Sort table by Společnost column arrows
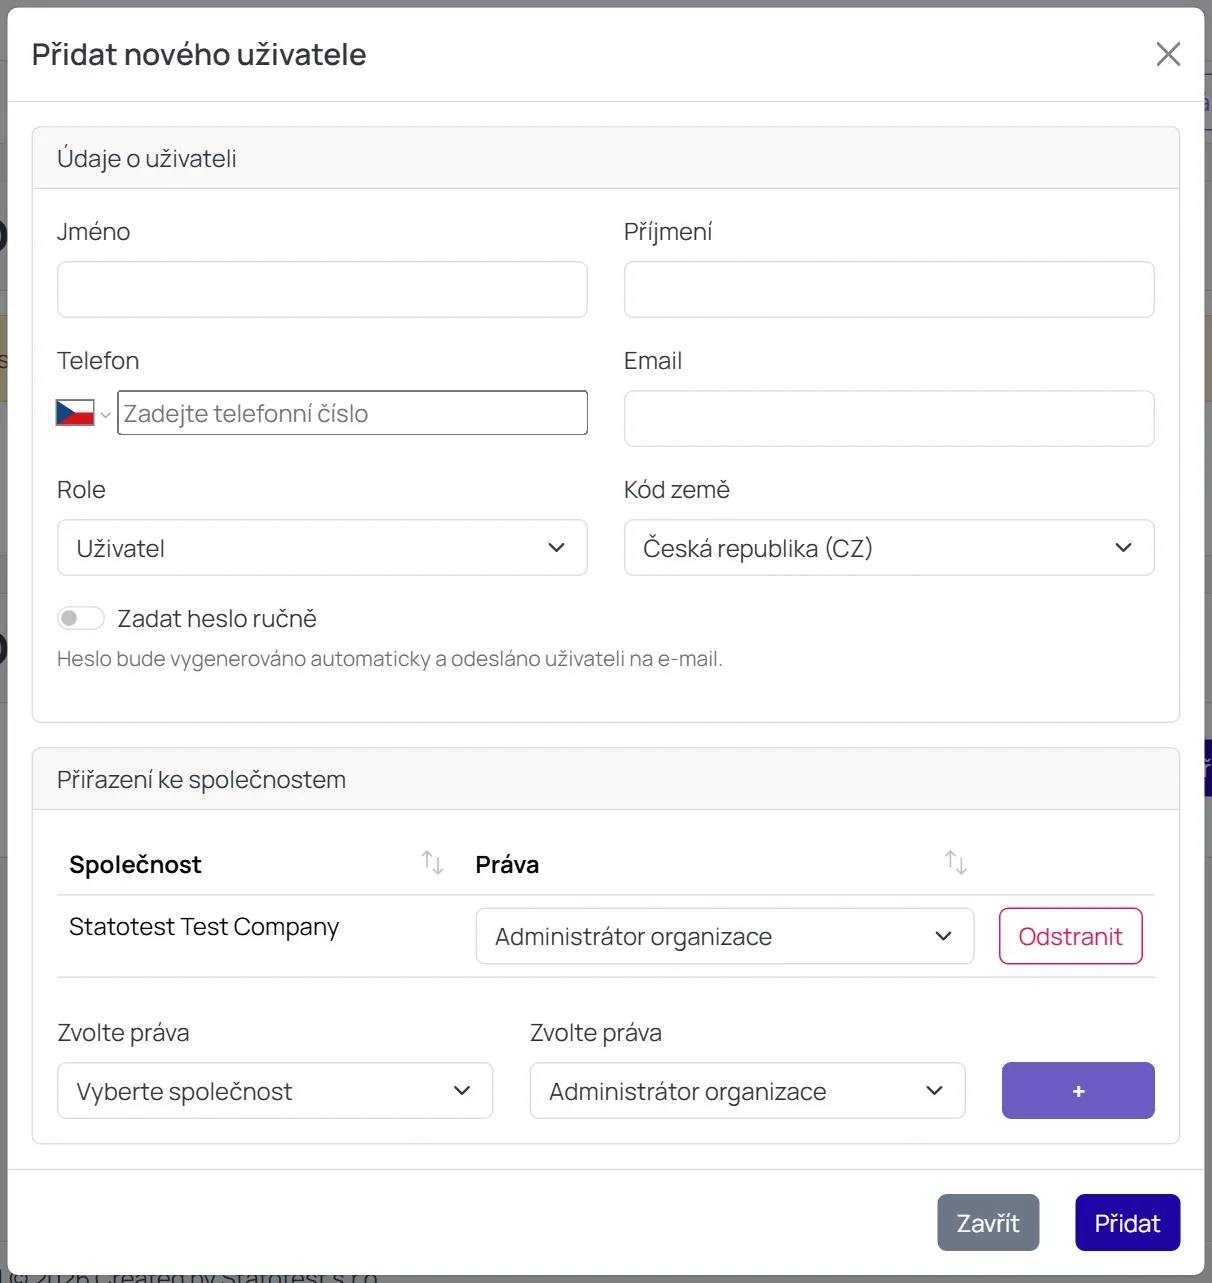1212x1283 pixels. click(432, 862)
